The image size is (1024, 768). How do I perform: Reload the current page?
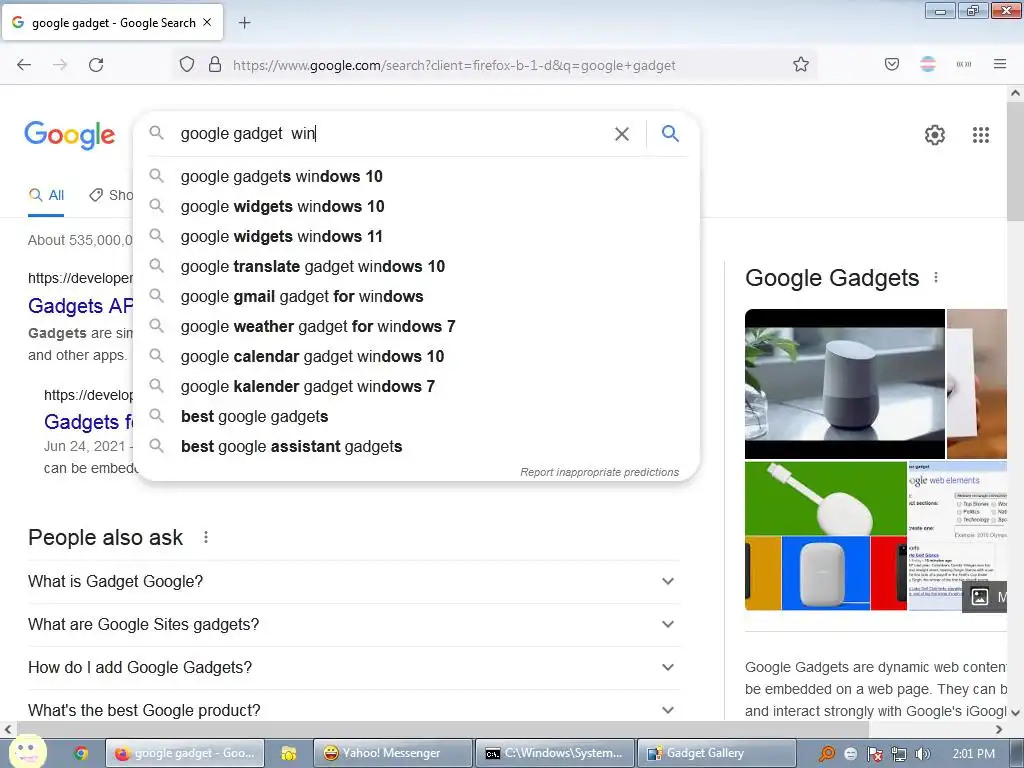[96, 65]
